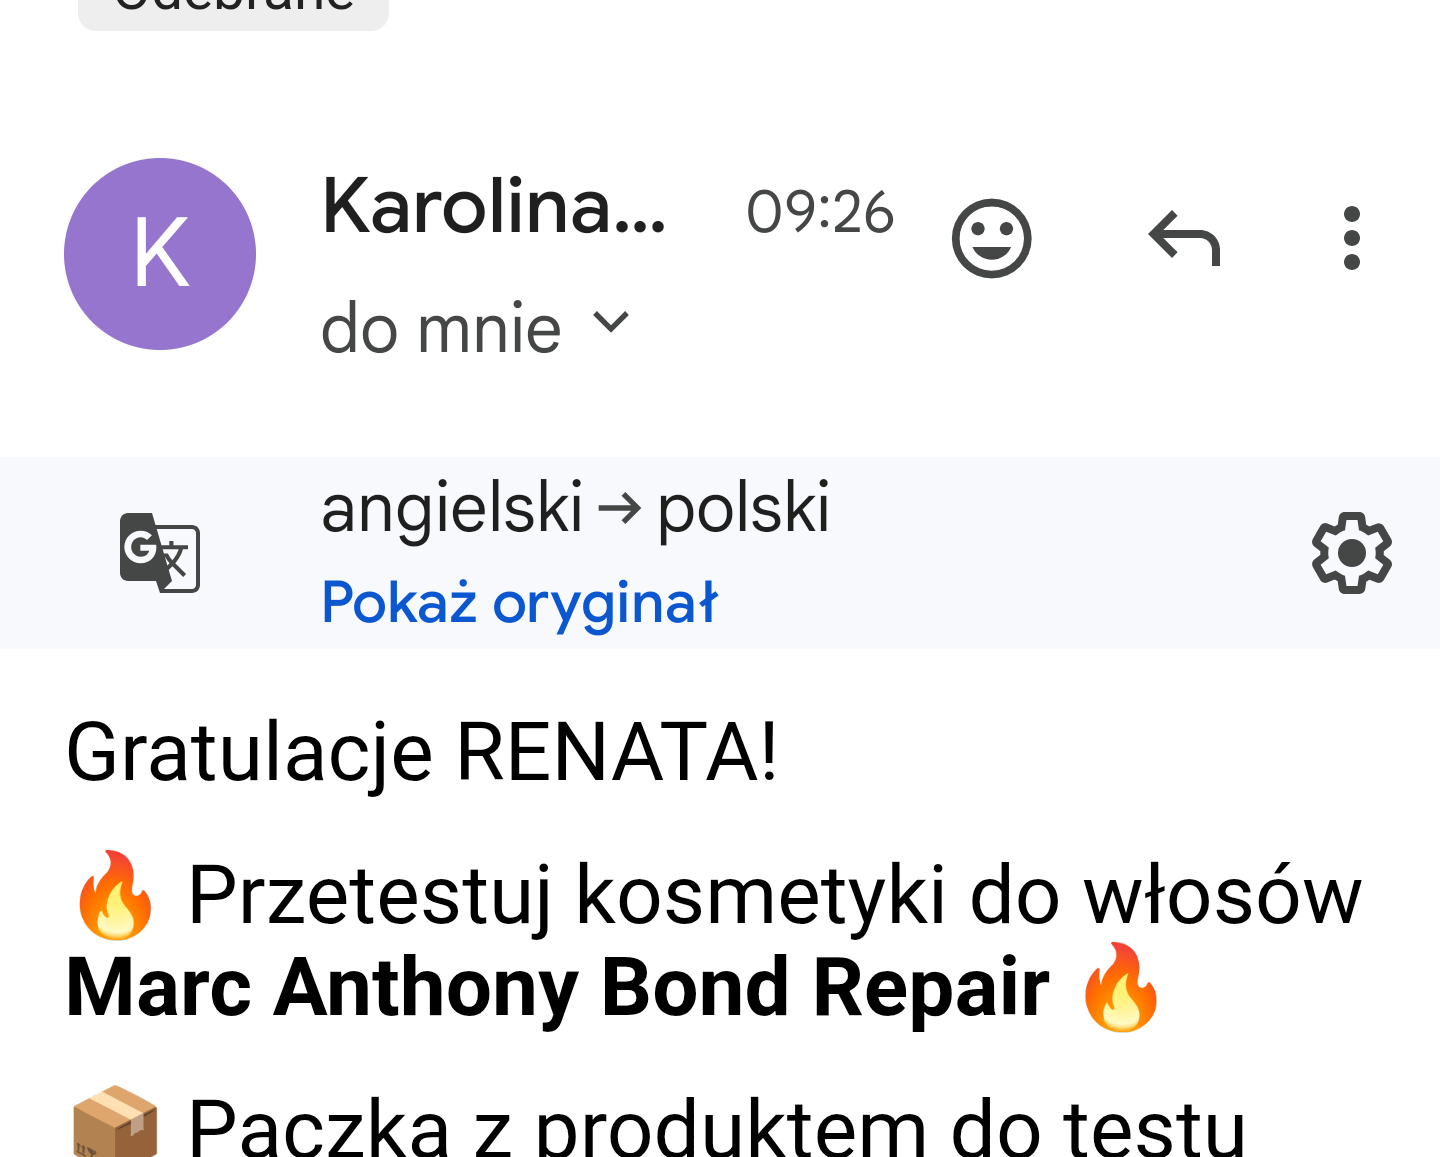Add an emoji reaction to the email
The width and height of the screenshot is (1440, 1157).
991,238
